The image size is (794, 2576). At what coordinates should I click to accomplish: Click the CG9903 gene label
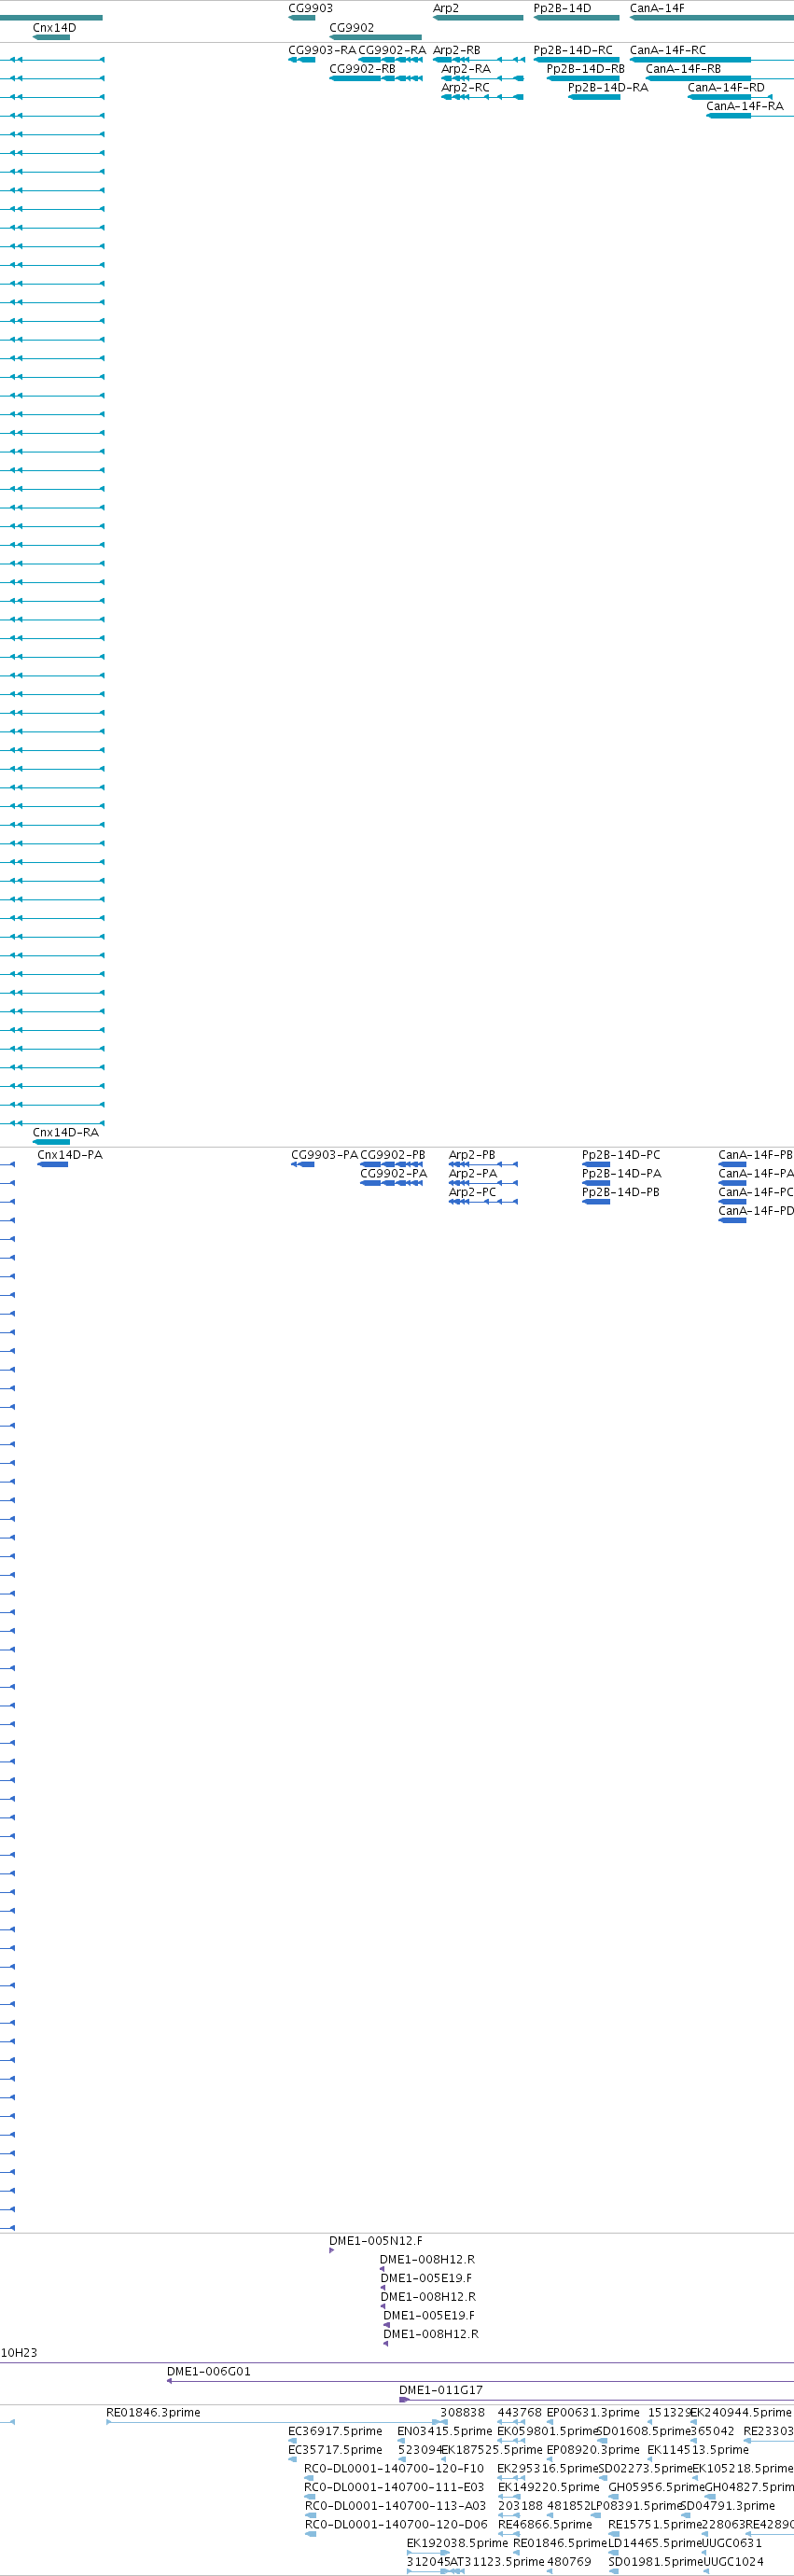(310, 8)
